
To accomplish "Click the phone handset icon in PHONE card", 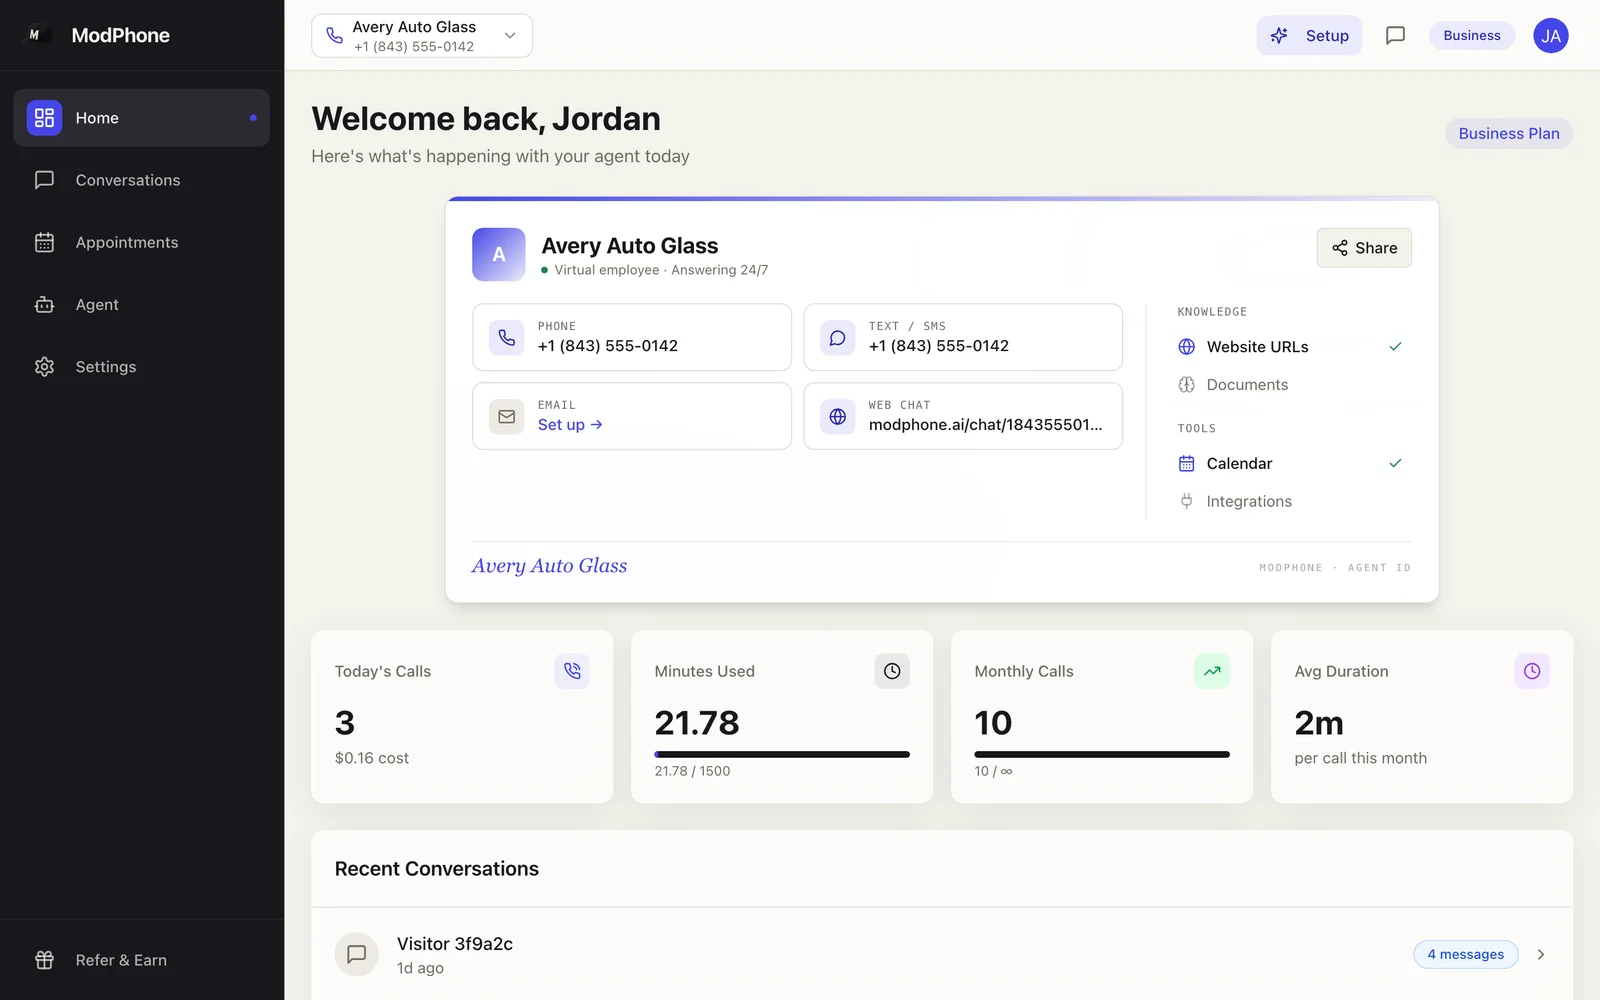I will [507, 337].
